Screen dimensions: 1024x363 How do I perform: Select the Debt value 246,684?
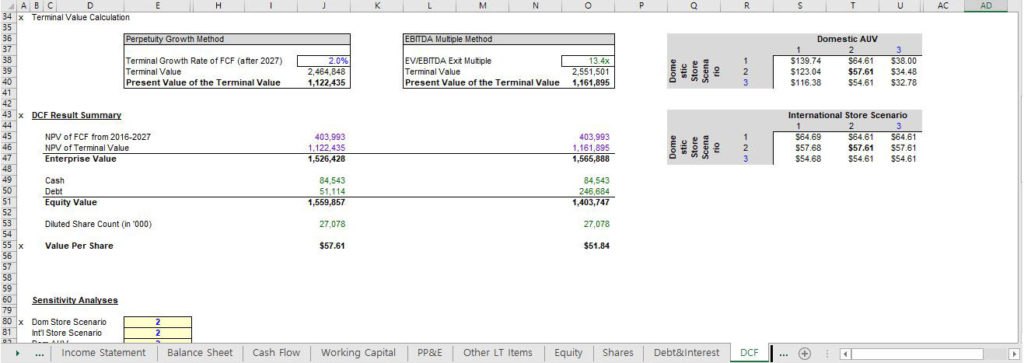click(x=588, y=191)
